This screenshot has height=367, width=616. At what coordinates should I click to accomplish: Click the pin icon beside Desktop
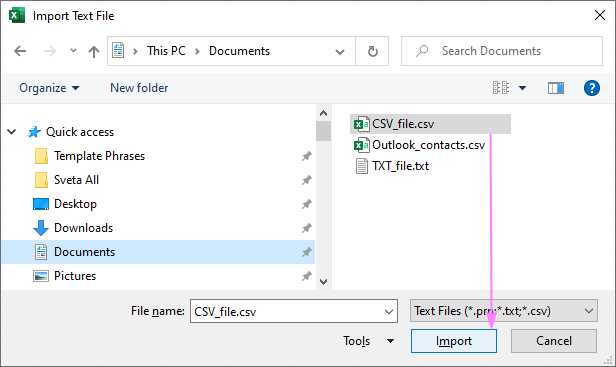[x=306, y=204]
